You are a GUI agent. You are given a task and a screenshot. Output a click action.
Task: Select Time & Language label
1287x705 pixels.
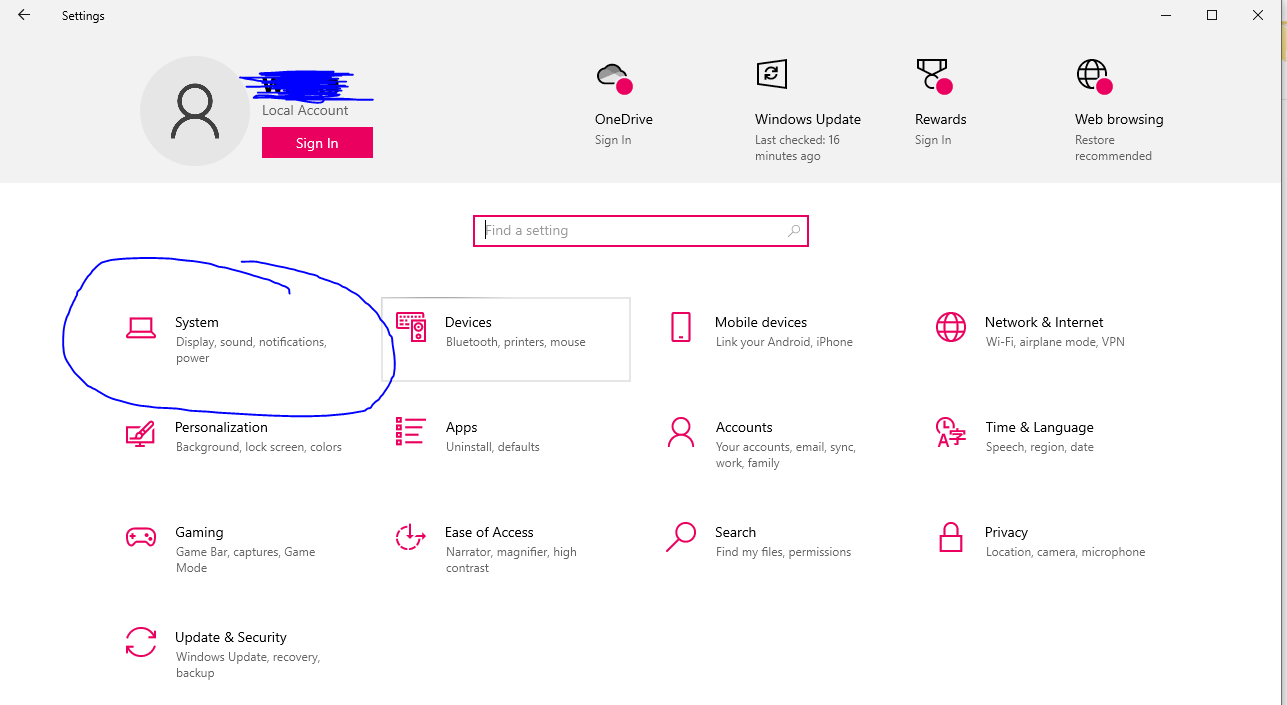tap(1040, 427)
